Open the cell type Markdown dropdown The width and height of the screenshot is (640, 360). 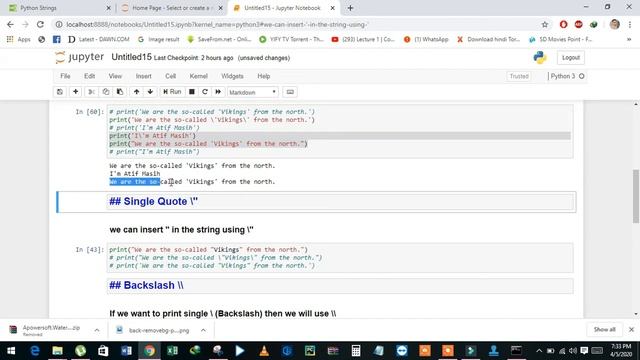pyautogui.click(x=253, y=92)
